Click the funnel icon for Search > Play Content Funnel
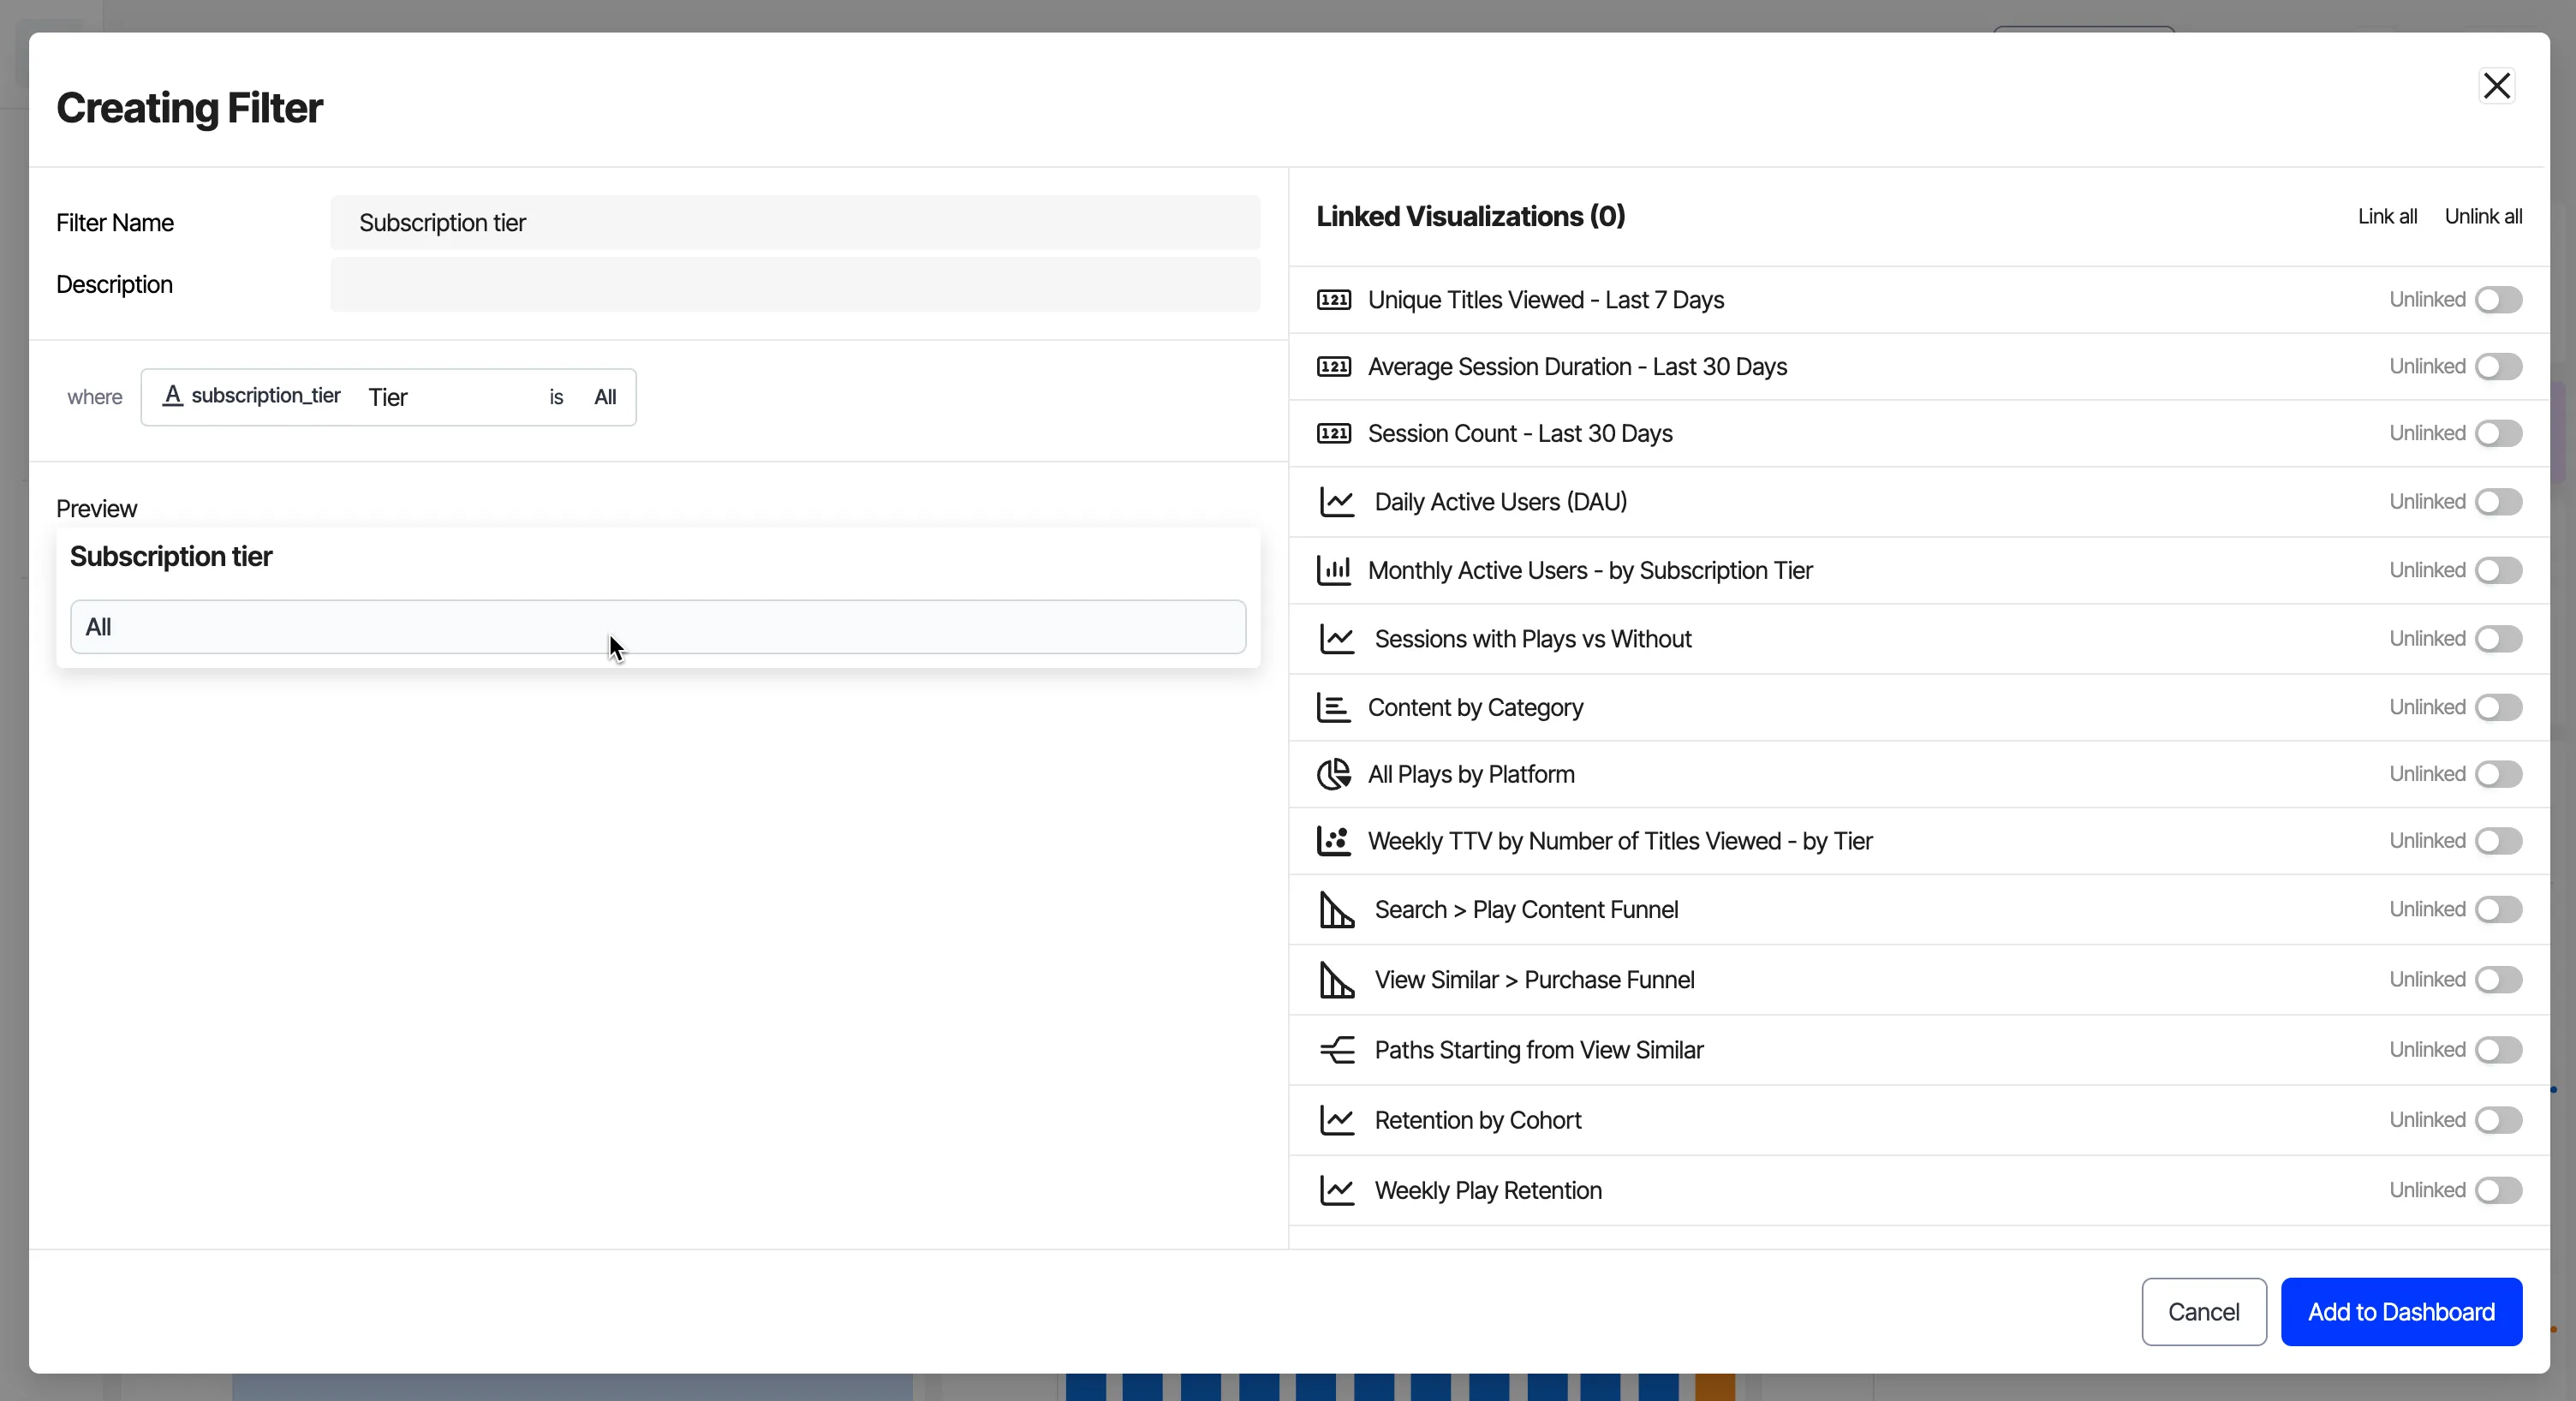Viewport: 2576px width, 1401px height. tap(1336, 910)
